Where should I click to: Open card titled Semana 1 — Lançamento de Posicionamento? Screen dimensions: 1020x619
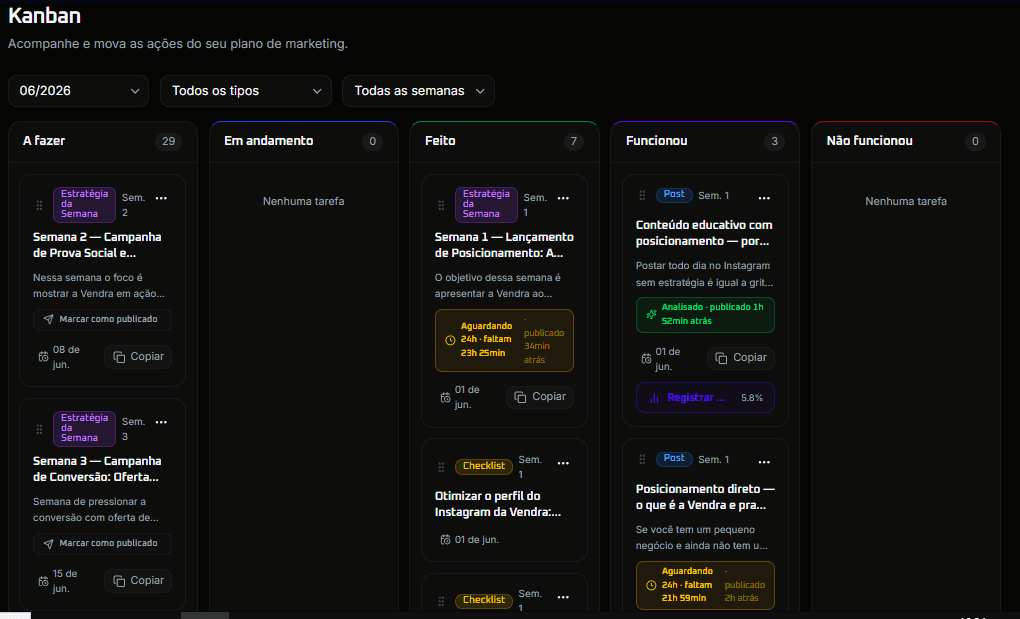point(504,245)
